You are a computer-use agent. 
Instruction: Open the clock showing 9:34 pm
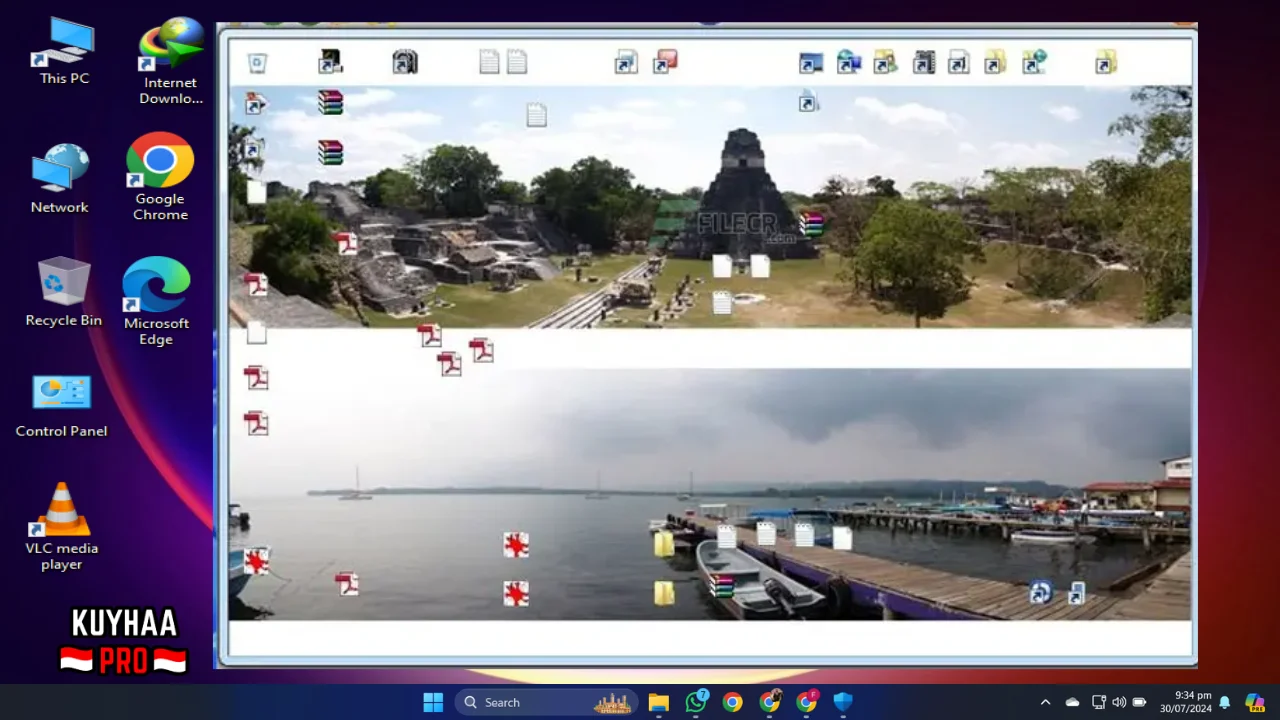[x=1186, y=702]
